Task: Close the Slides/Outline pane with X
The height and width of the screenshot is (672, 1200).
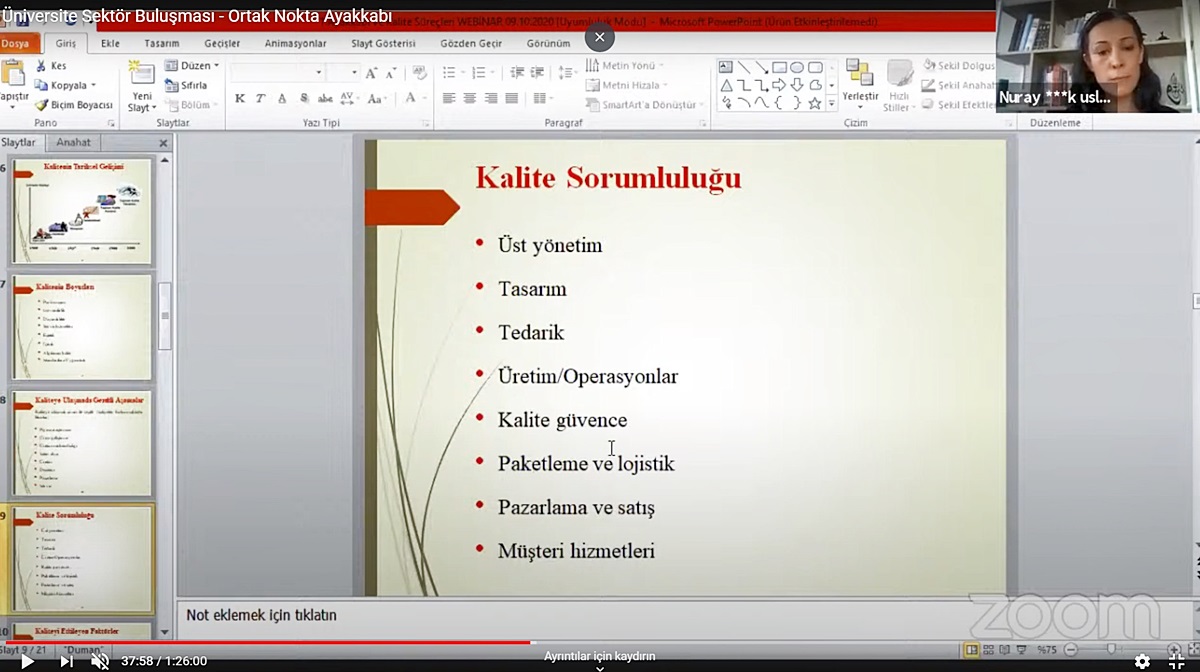Action: [x=163, y=143]
